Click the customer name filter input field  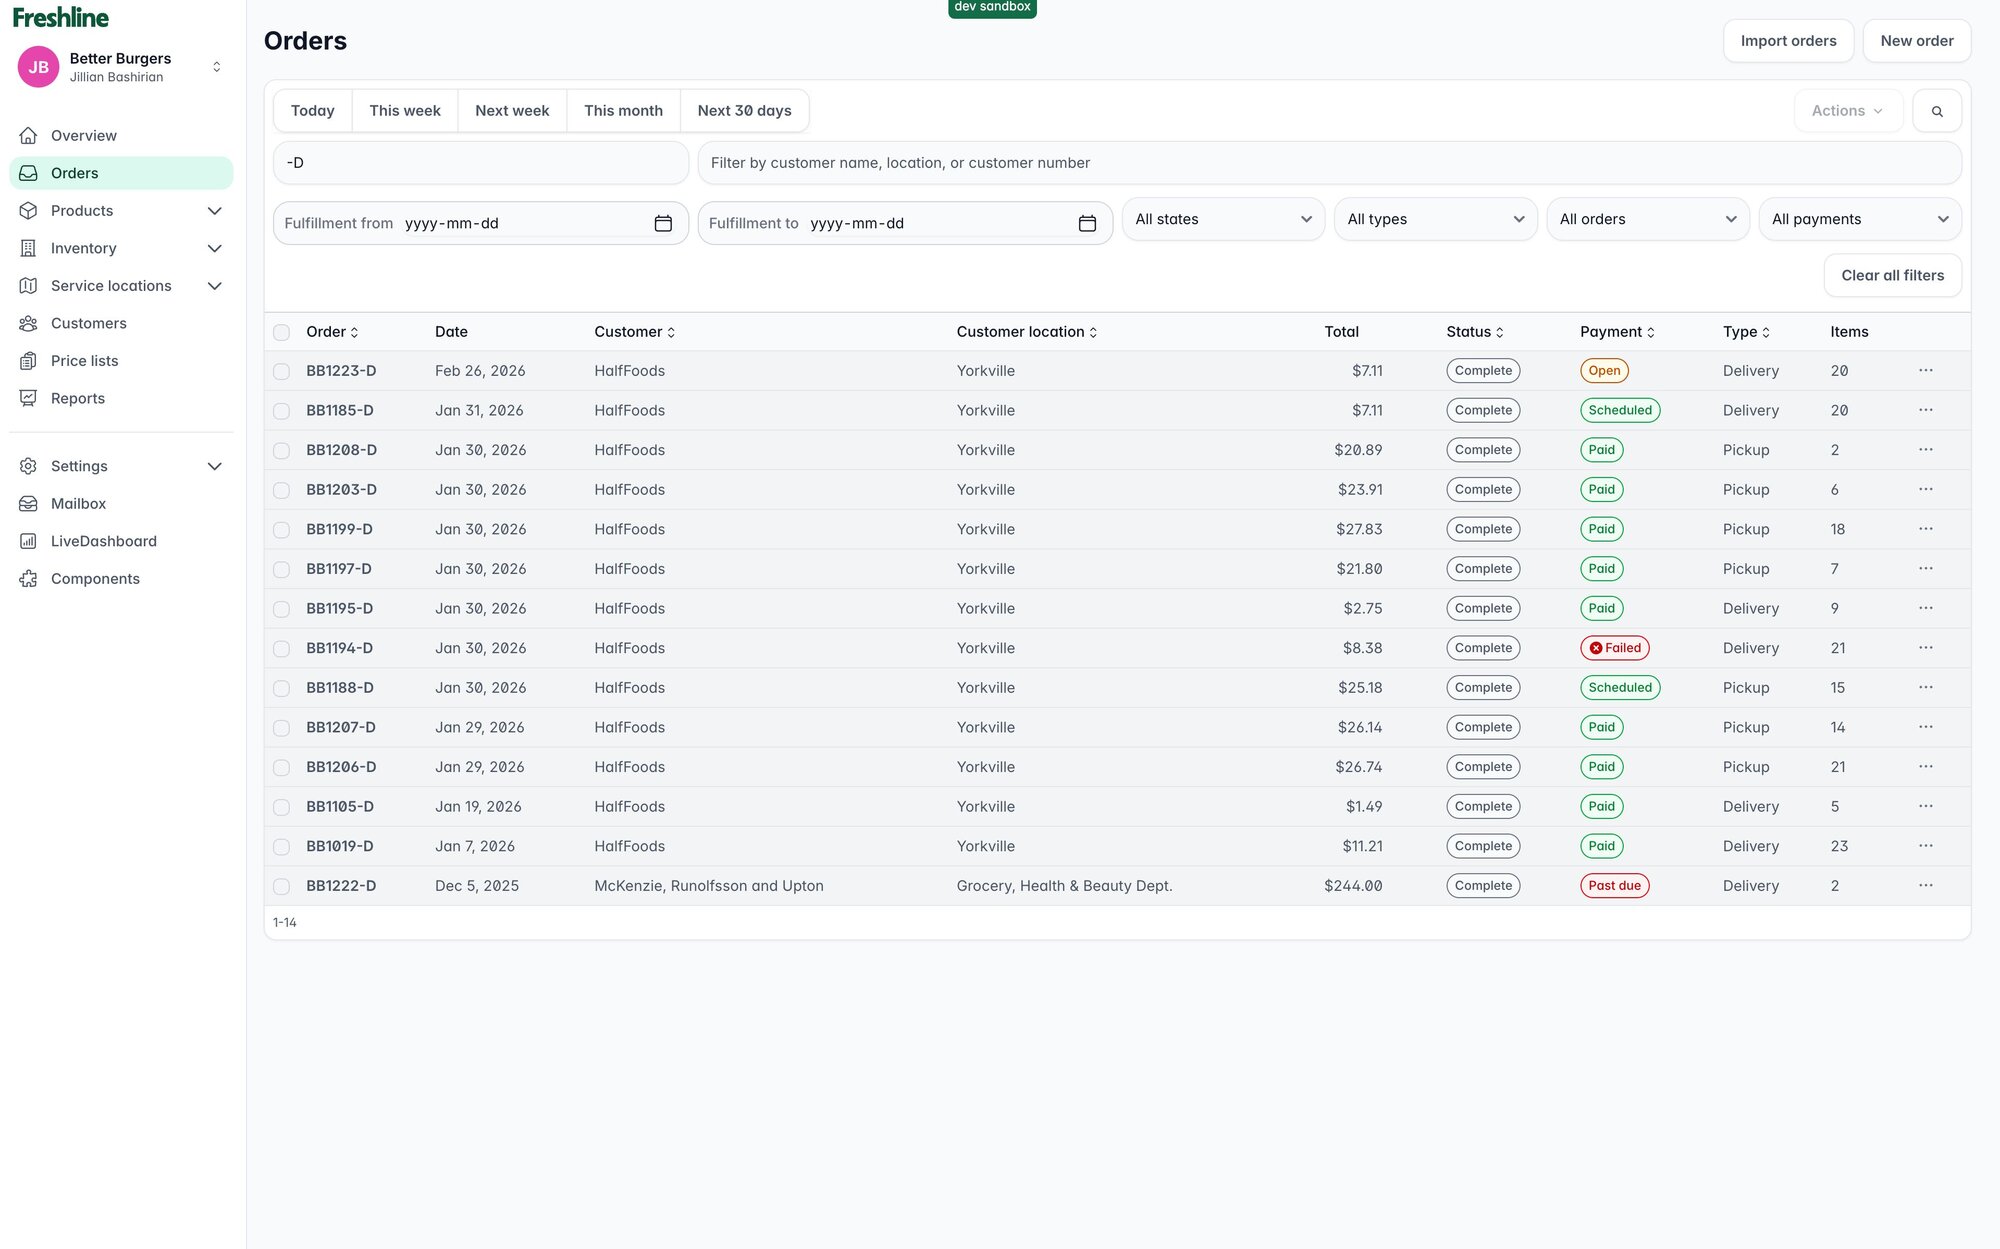pos(1328,163)
